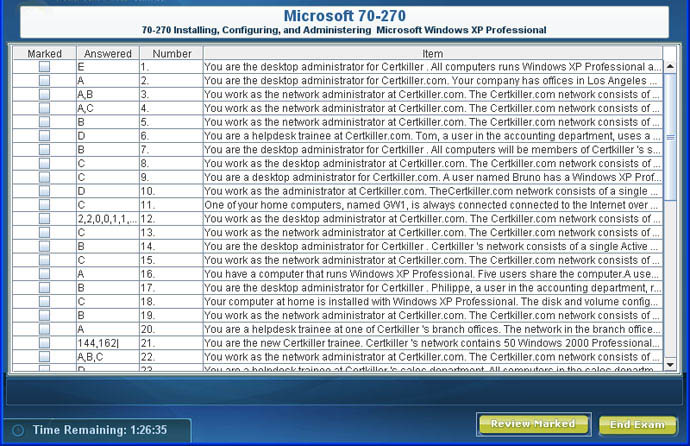Click the End Exam button
The height and width of the screenshot is (446, 690).
(638, 425)
